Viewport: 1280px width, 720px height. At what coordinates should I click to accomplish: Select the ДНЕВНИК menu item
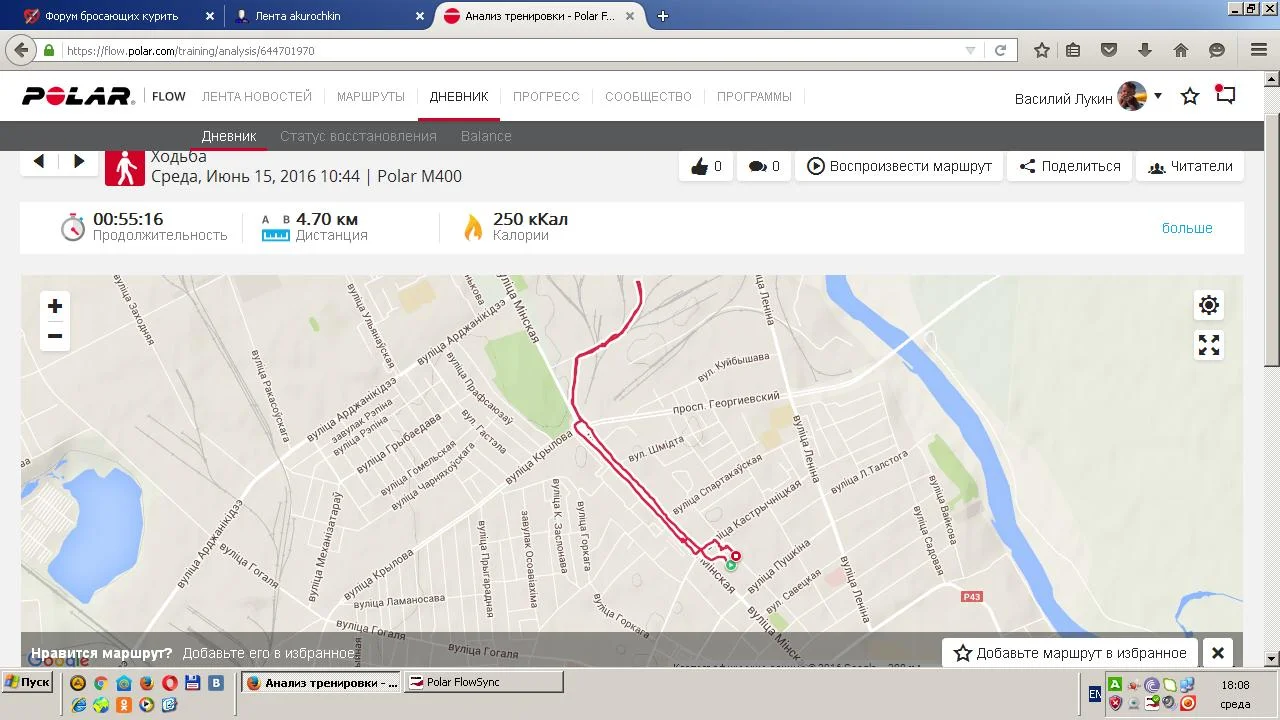(459, 97)
